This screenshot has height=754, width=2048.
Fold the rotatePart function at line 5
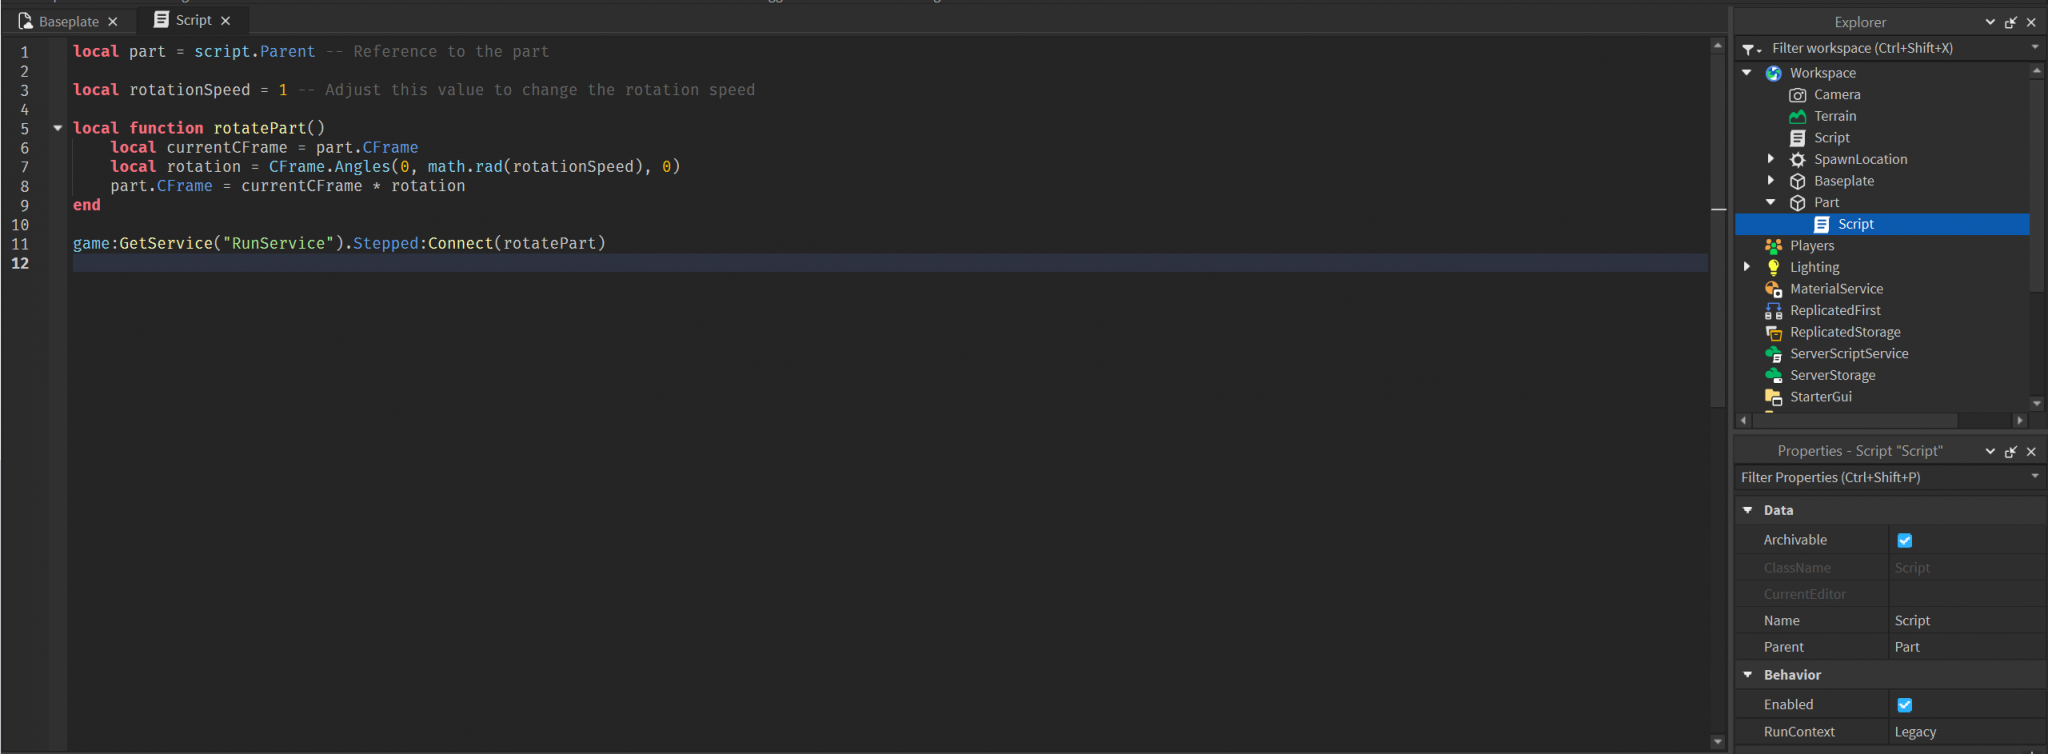(x=58, y=128)
